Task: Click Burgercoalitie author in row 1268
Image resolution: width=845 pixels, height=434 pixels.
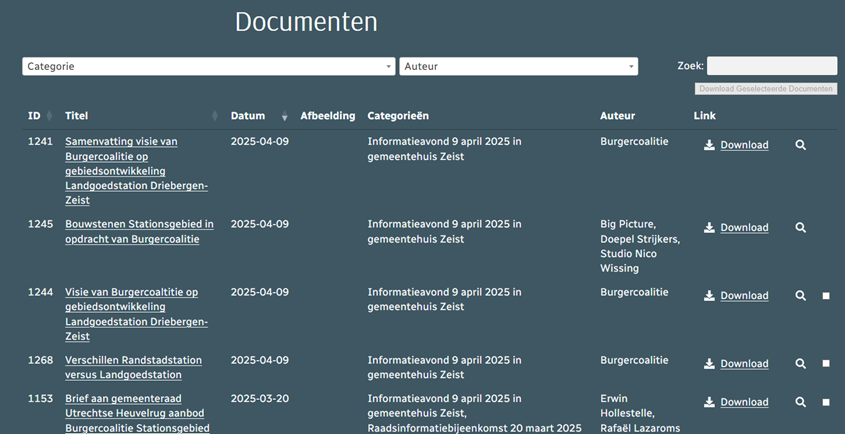Action: coord(634,360)
